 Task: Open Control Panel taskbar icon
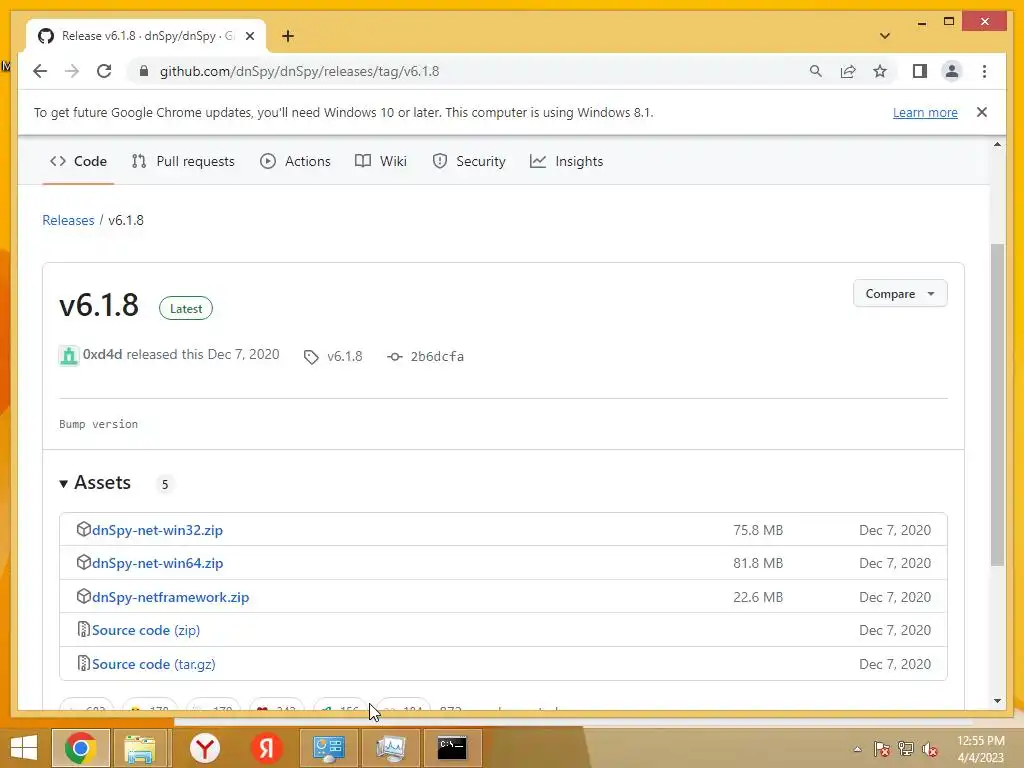click(x=328, y=748)
